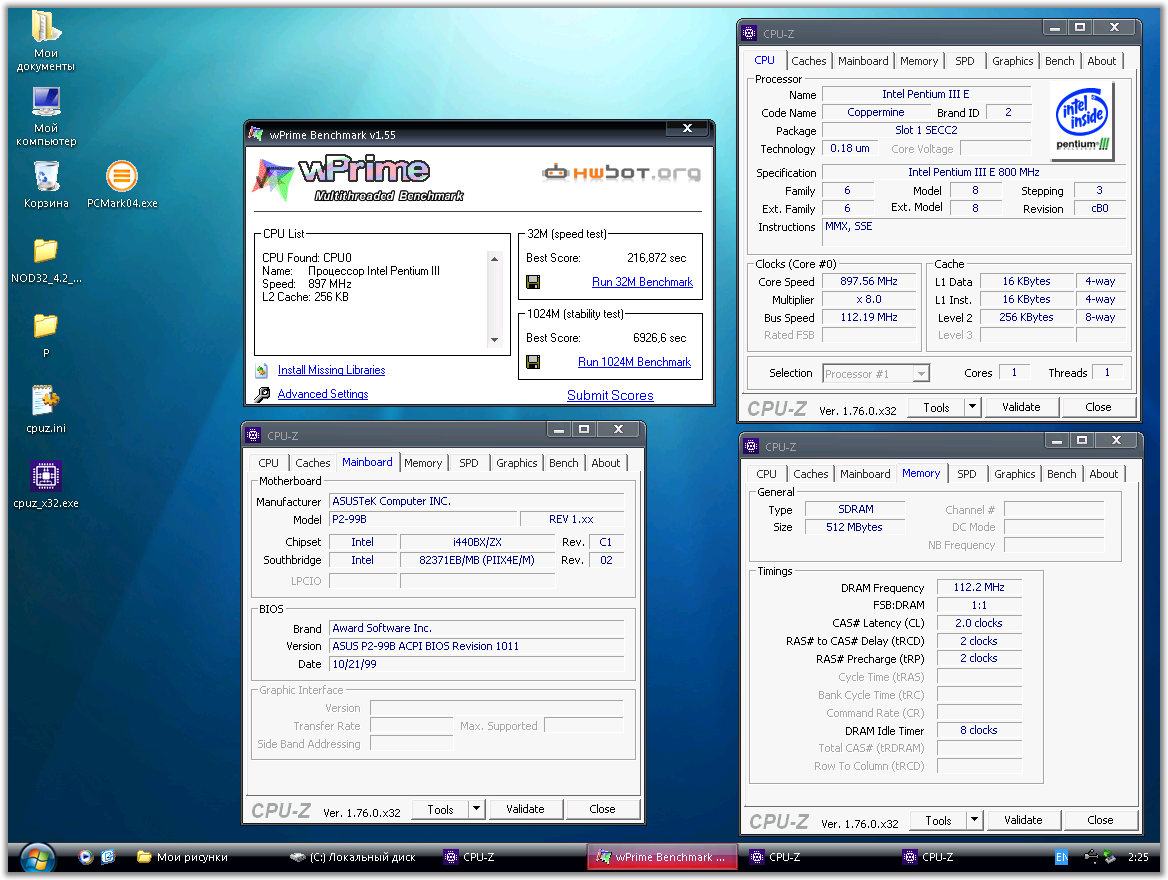Click the Intel Inside Pentium III logo
This screenshot has height=880, width=1168.
pos(1082,120)
